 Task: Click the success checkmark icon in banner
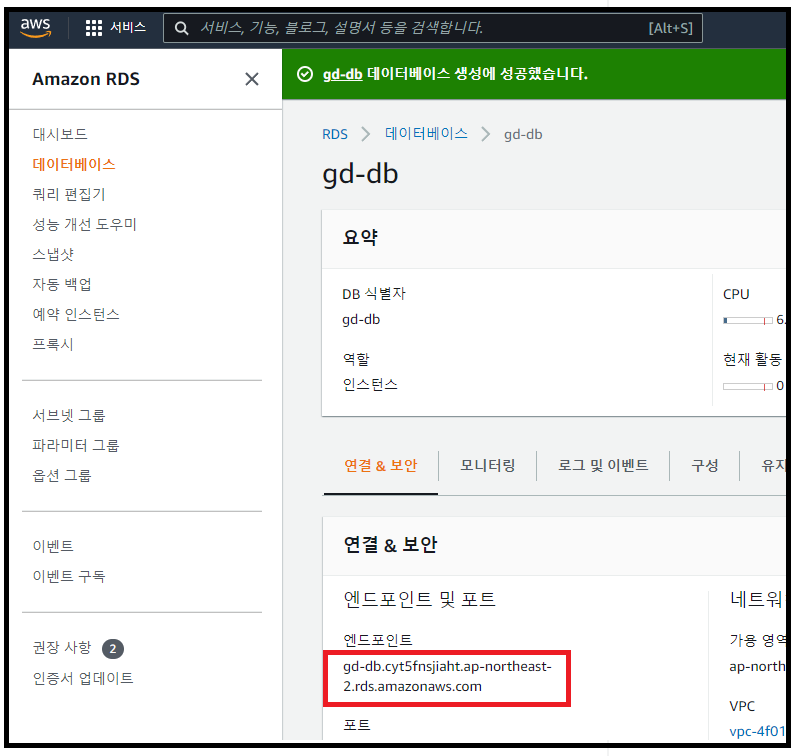[305, 74]
